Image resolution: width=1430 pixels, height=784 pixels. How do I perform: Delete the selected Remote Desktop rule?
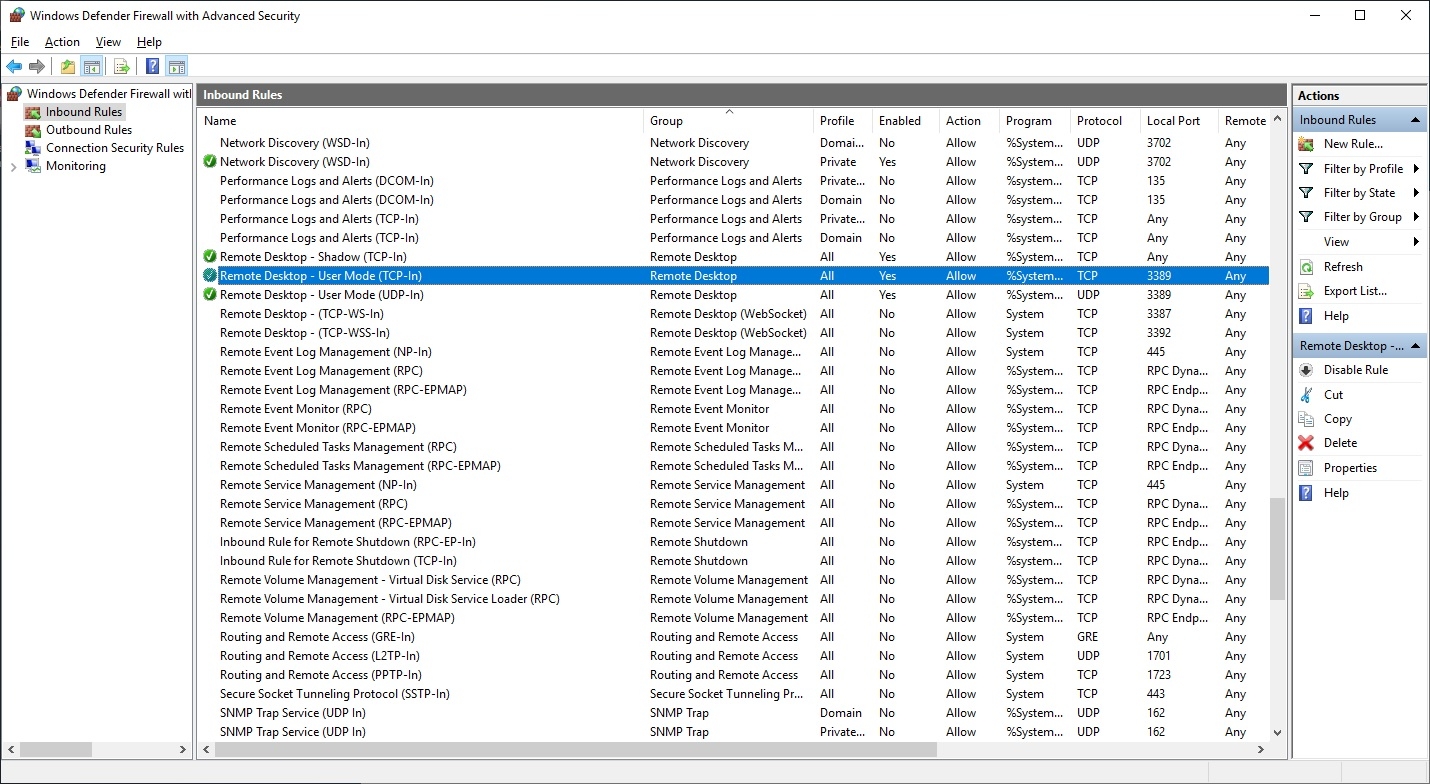[x=1340, y=443]
